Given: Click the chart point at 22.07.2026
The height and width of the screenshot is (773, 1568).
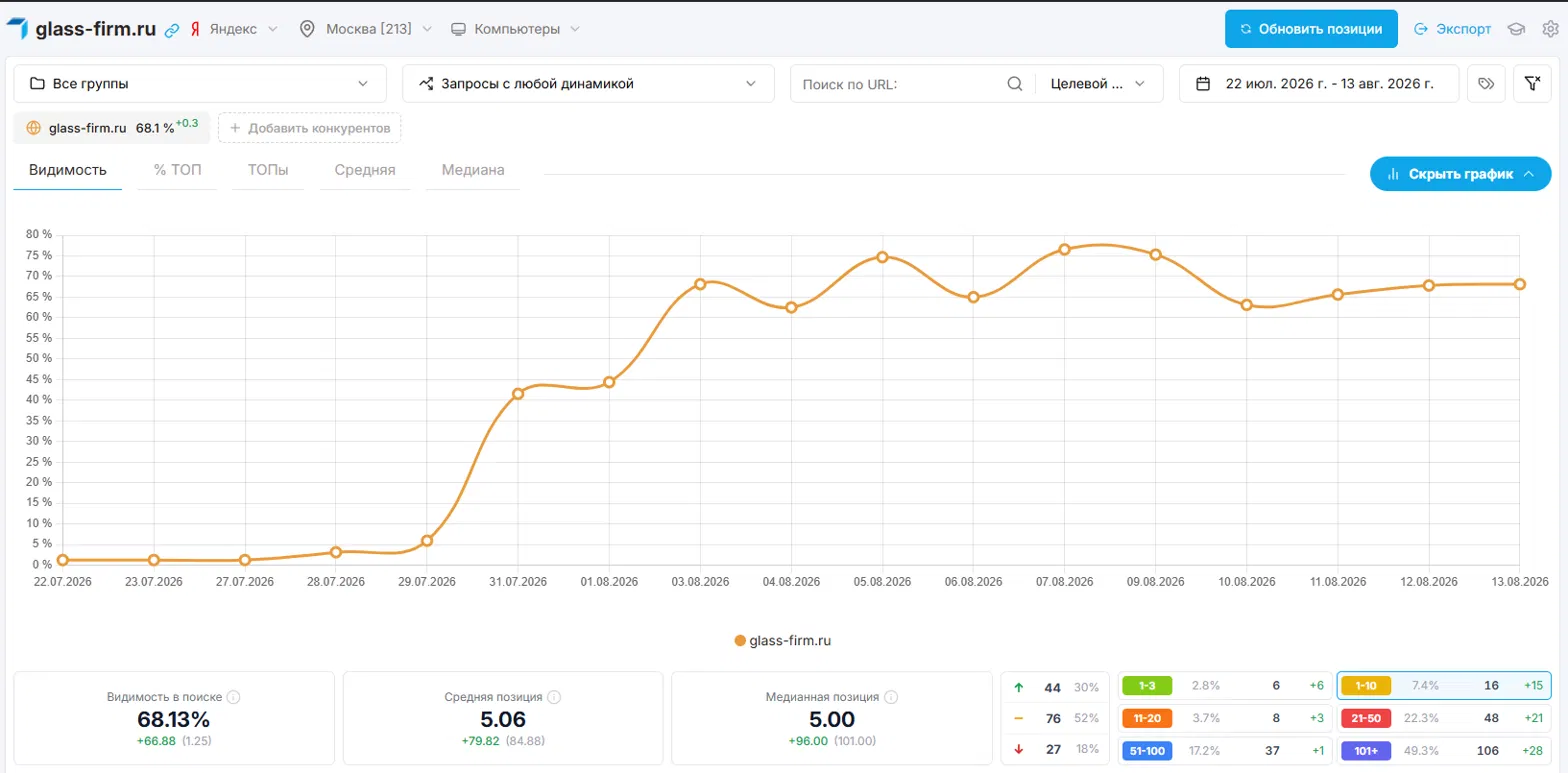Looking at the screenshot, I should click(x=63, y=560).
